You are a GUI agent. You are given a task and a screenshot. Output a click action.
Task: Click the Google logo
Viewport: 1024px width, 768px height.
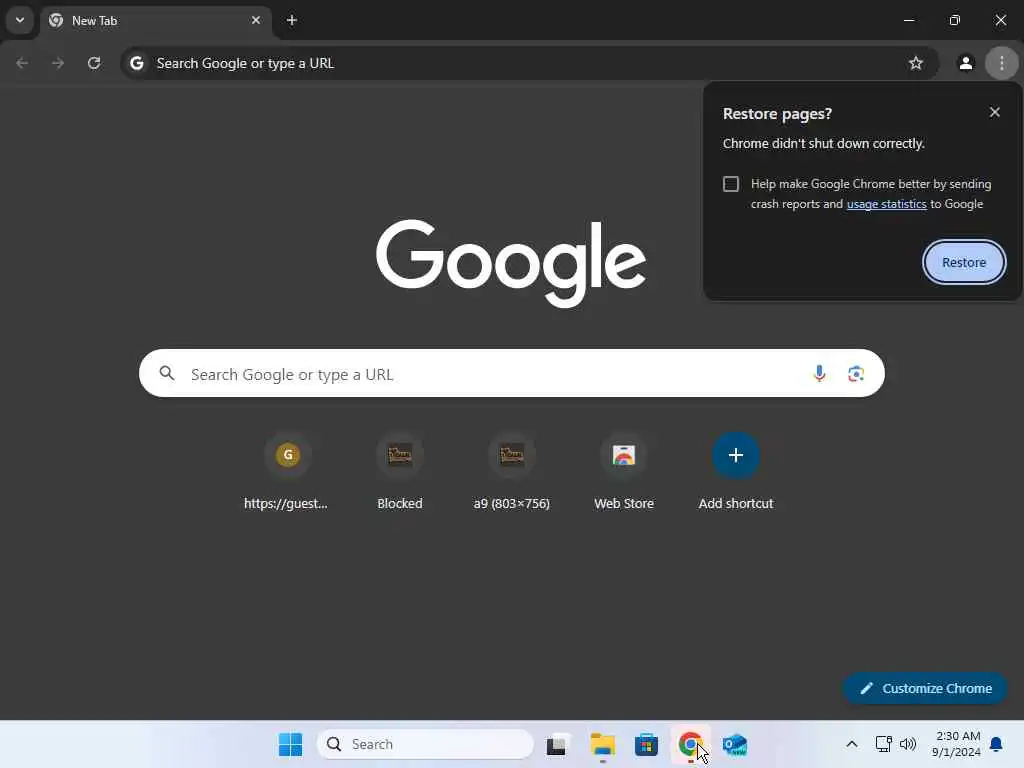click(x=511, y=263)
